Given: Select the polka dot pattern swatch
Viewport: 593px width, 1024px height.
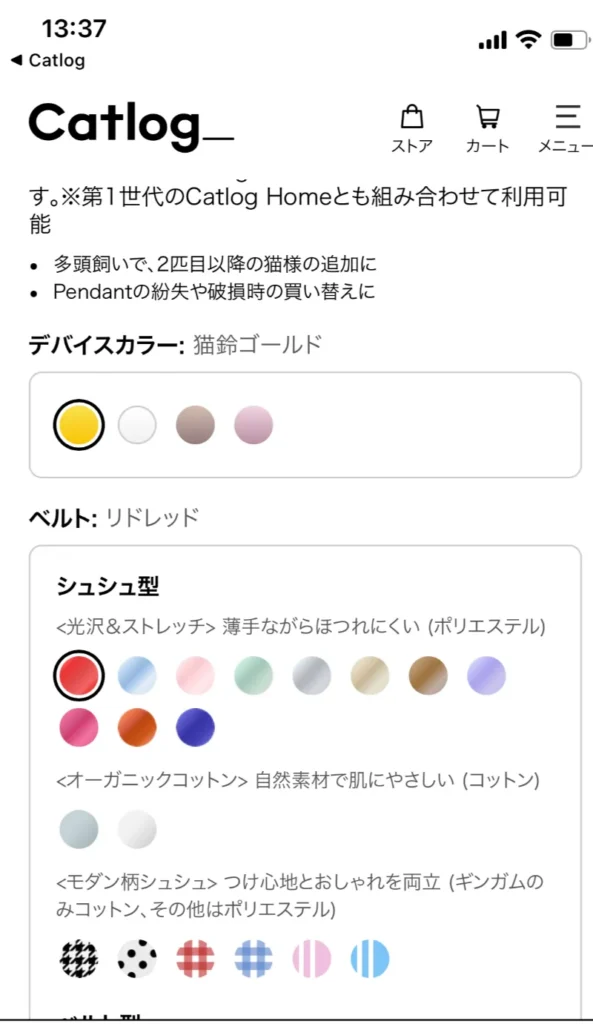Looking at the screenshot, I should (x=137, y=958).
